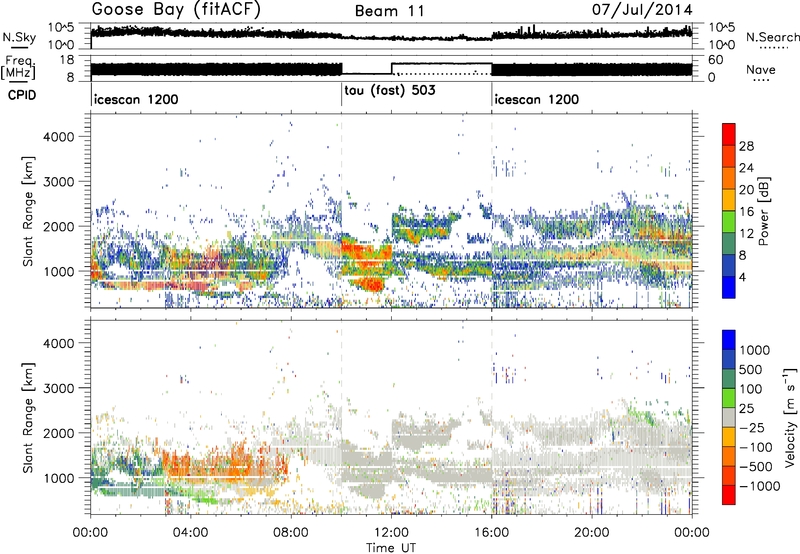Click "icescan 1200" label starting at 16:00
The image size is (800, 554).
click(537, 99)
